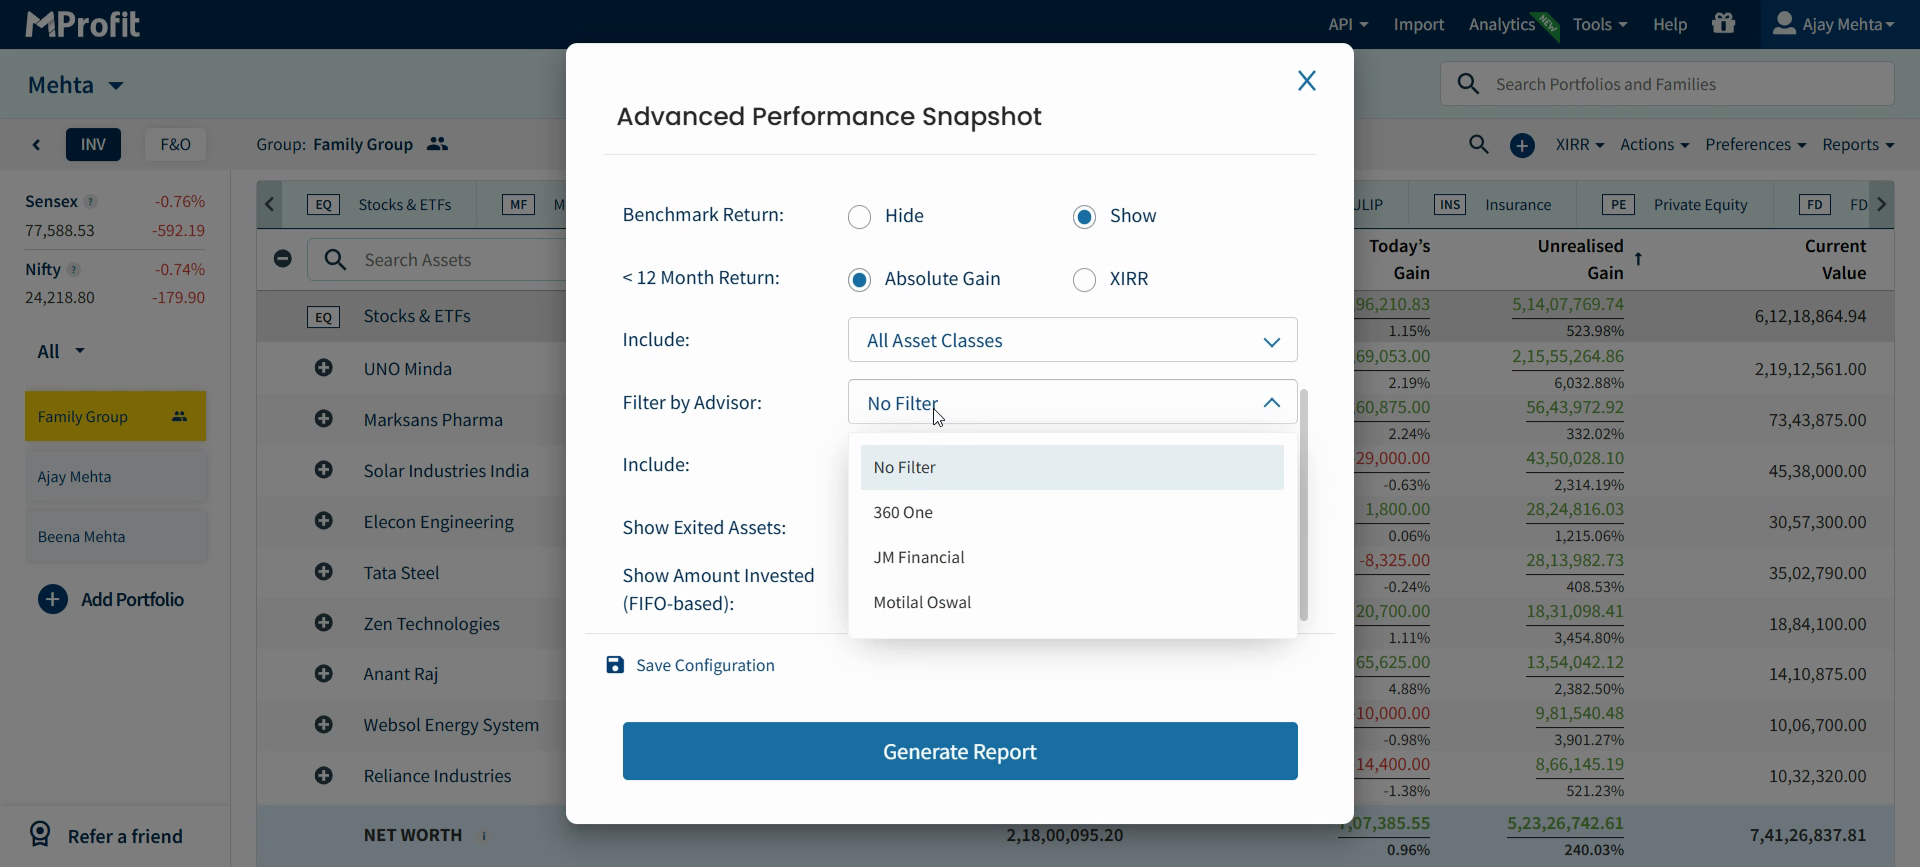1920x867 pixels.
Task: Open the Help link
Action: 1670,24
